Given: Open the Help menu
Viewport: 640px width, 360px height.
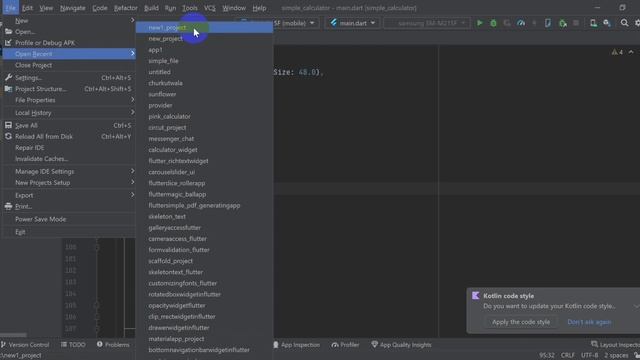Looking at the screenshot, I should click(x=259, y=8).
